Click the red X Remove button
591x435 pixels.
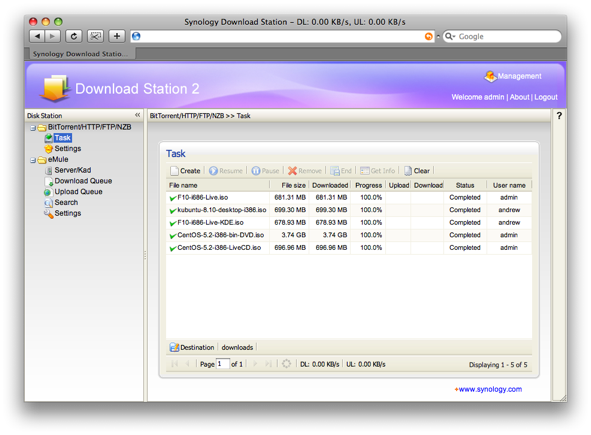click(x=305, y=171)
